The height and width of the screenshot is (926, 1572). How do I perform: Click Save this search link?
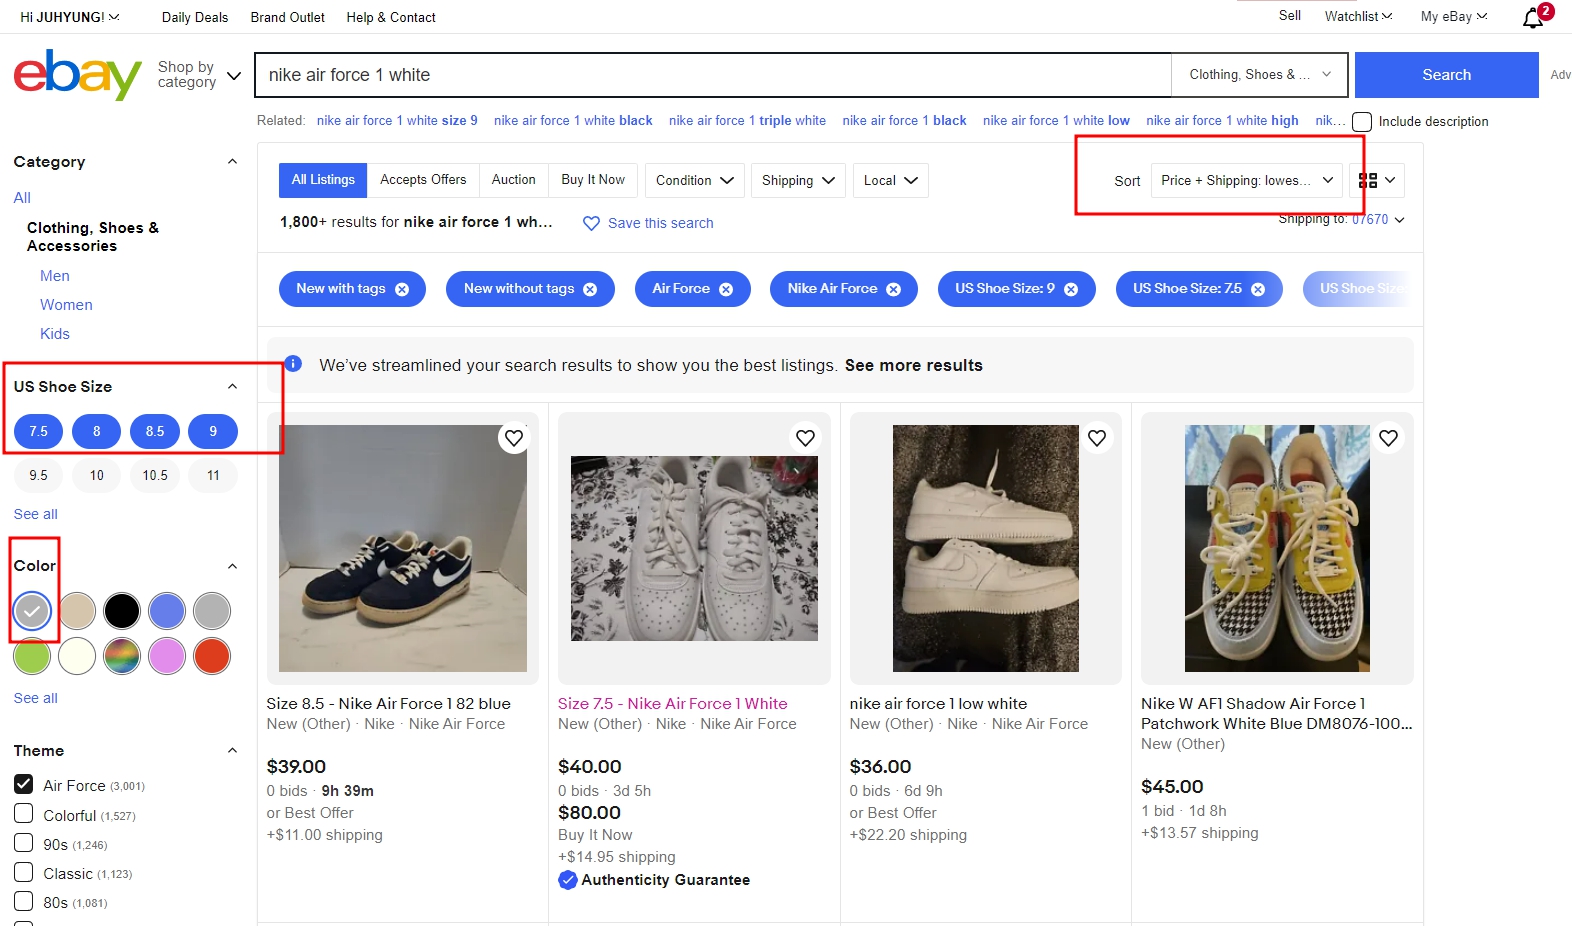(x=661, y=223)
